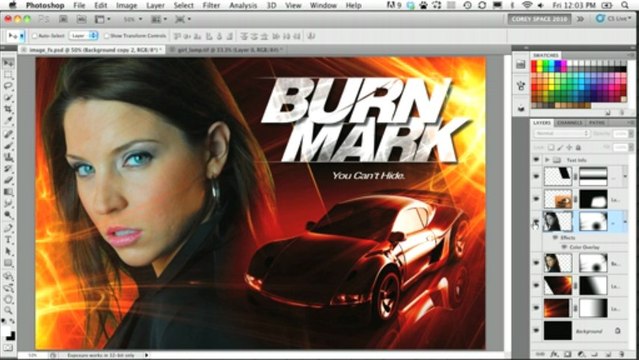
Task: Launch Mini Bridge from the application bar
Action: tap(81, 19)
